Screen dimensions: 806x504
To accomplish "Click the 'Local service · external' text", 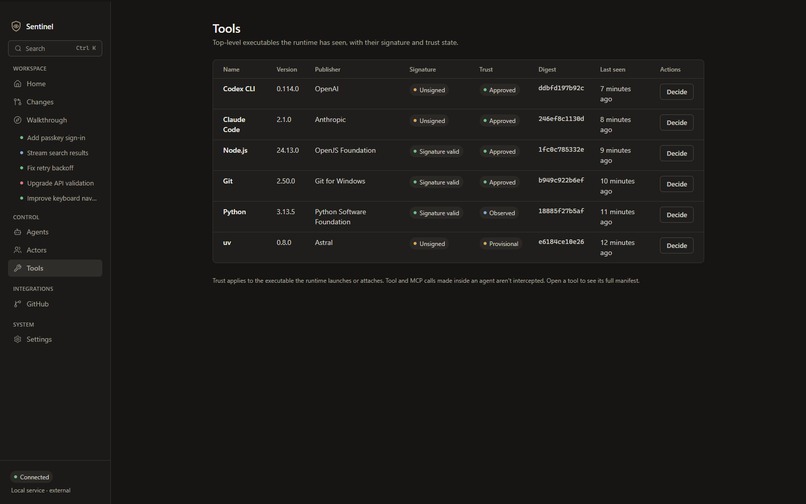I will coord(41,491).
